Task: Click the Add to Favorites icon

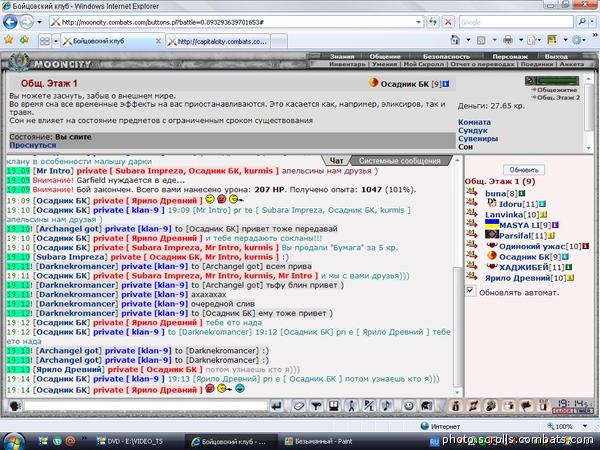Action: [24, 40]
